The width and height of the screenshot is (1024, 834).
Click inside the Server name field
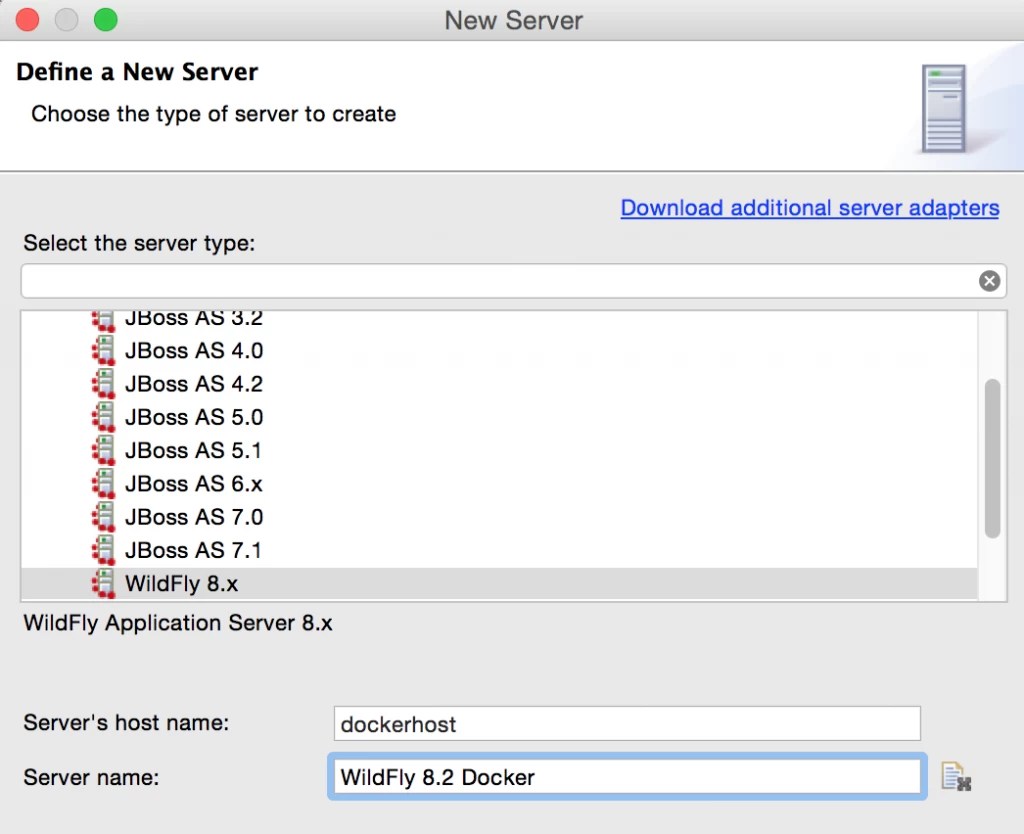coord(626,776)
